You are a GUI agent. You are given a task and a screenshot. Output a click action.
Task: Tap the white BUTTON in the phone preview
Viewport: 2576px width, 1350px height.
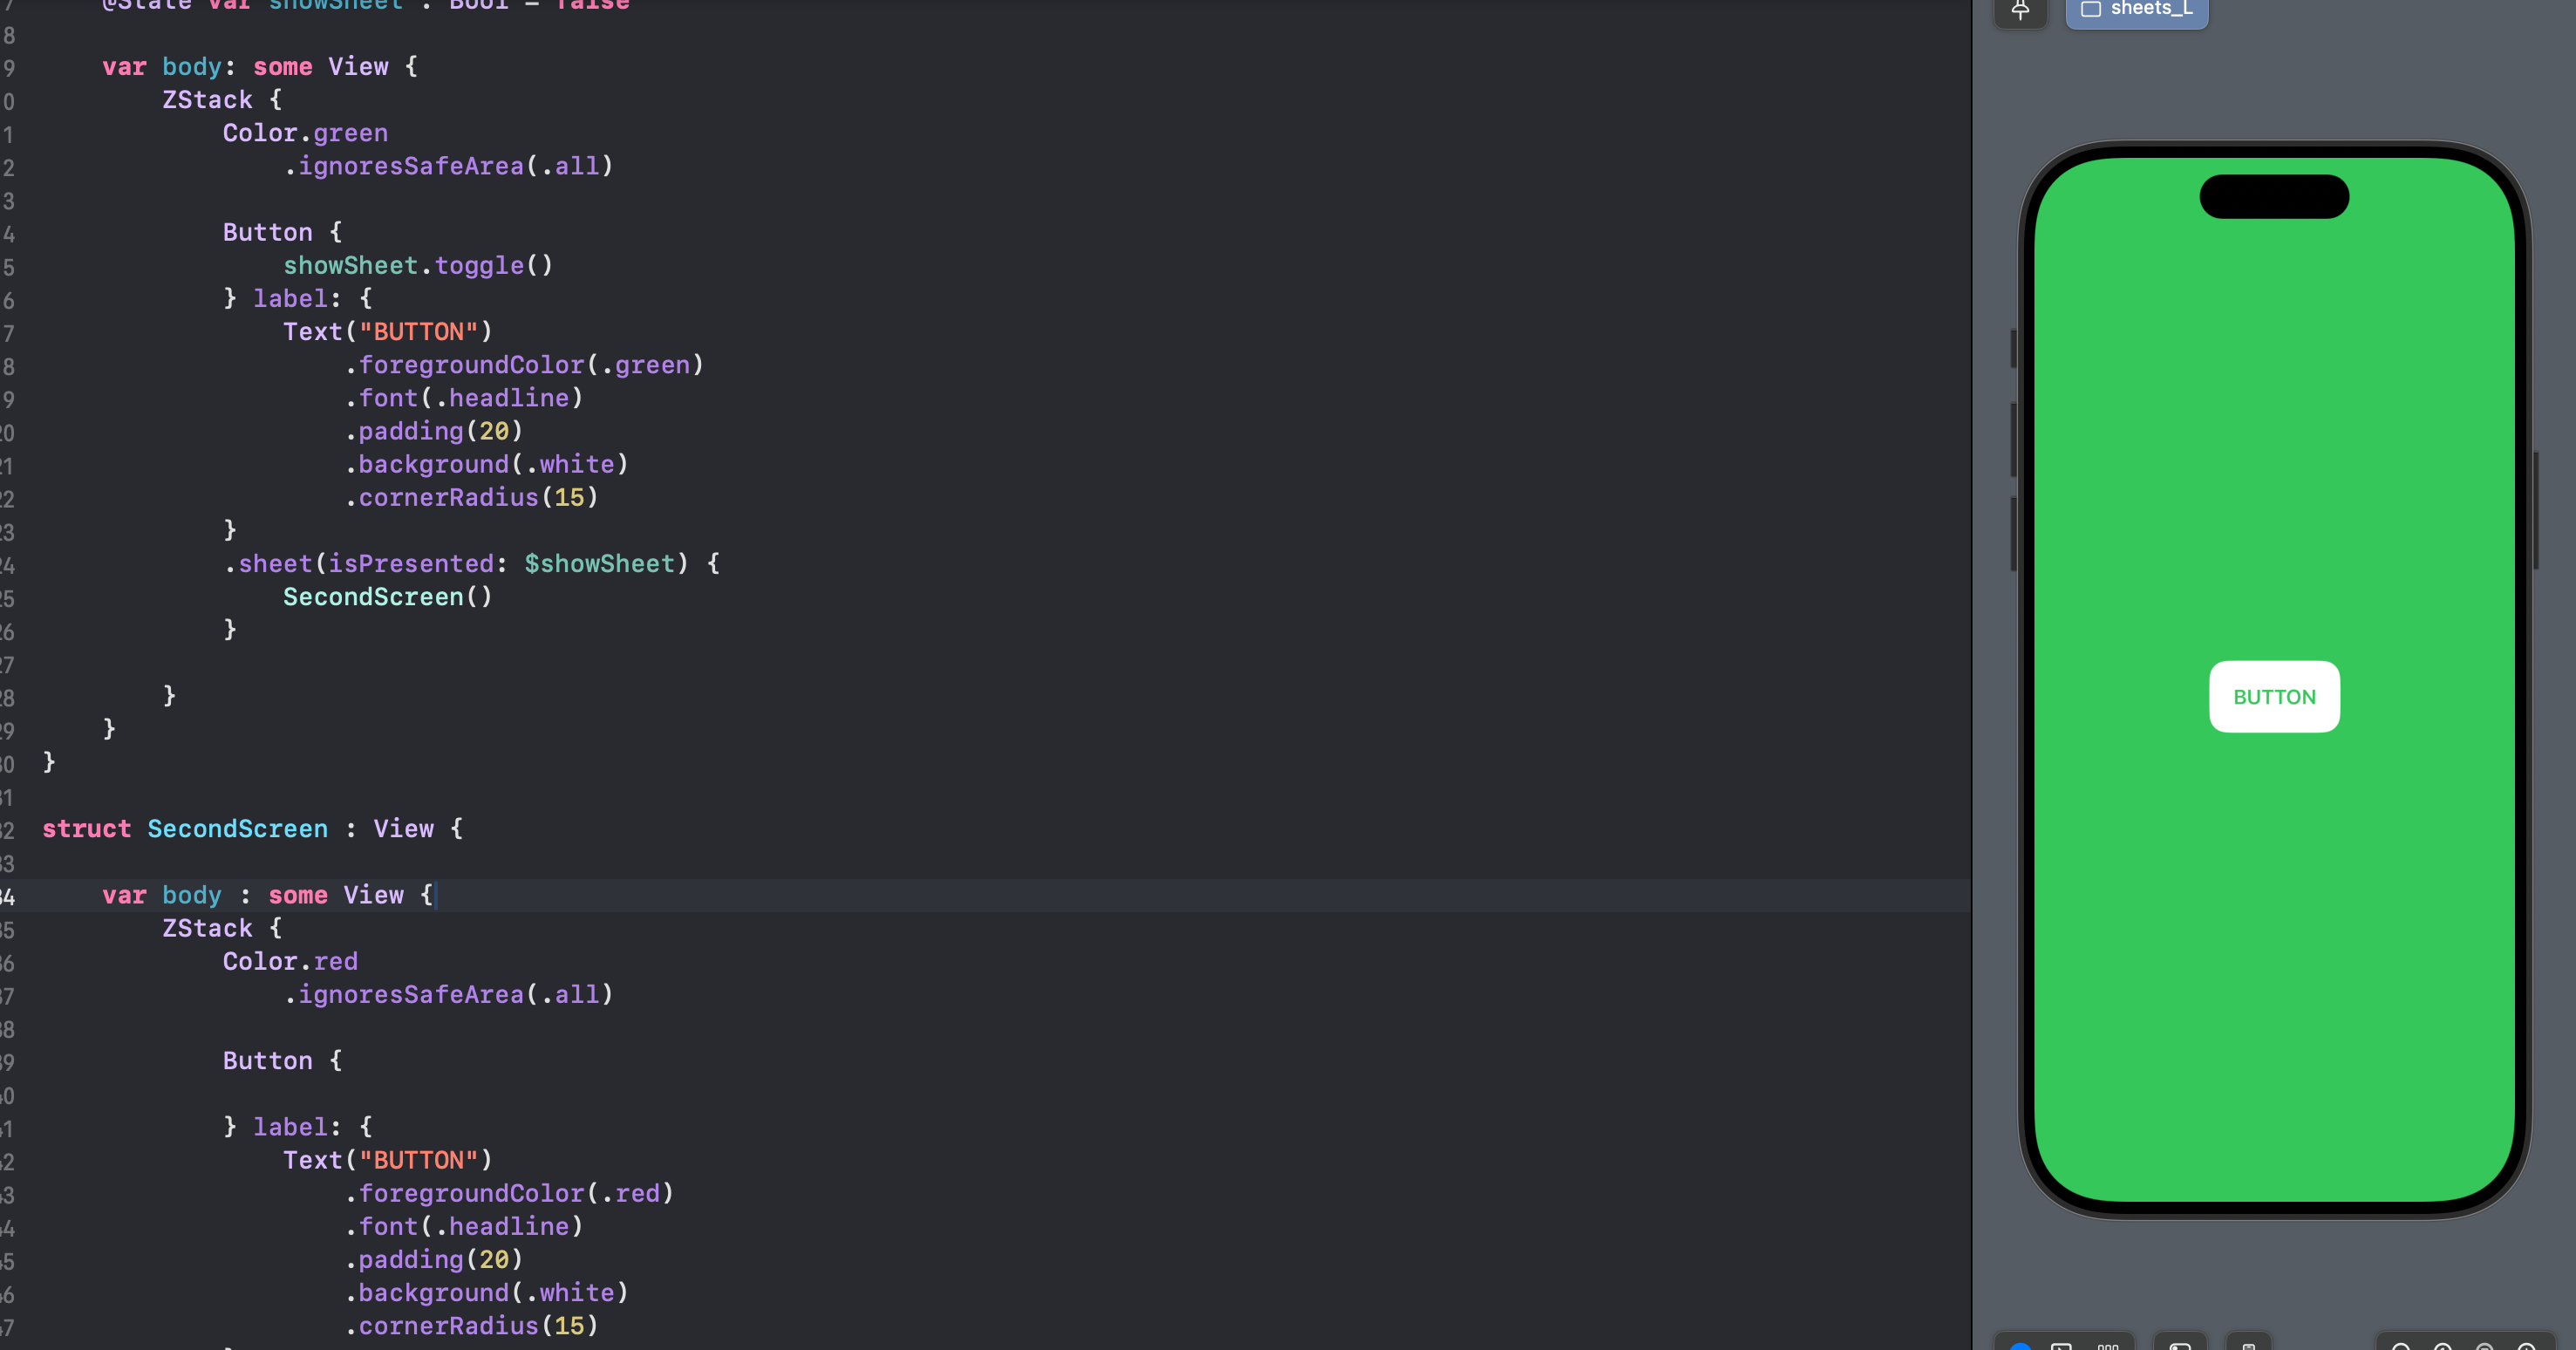point(2274,697)
